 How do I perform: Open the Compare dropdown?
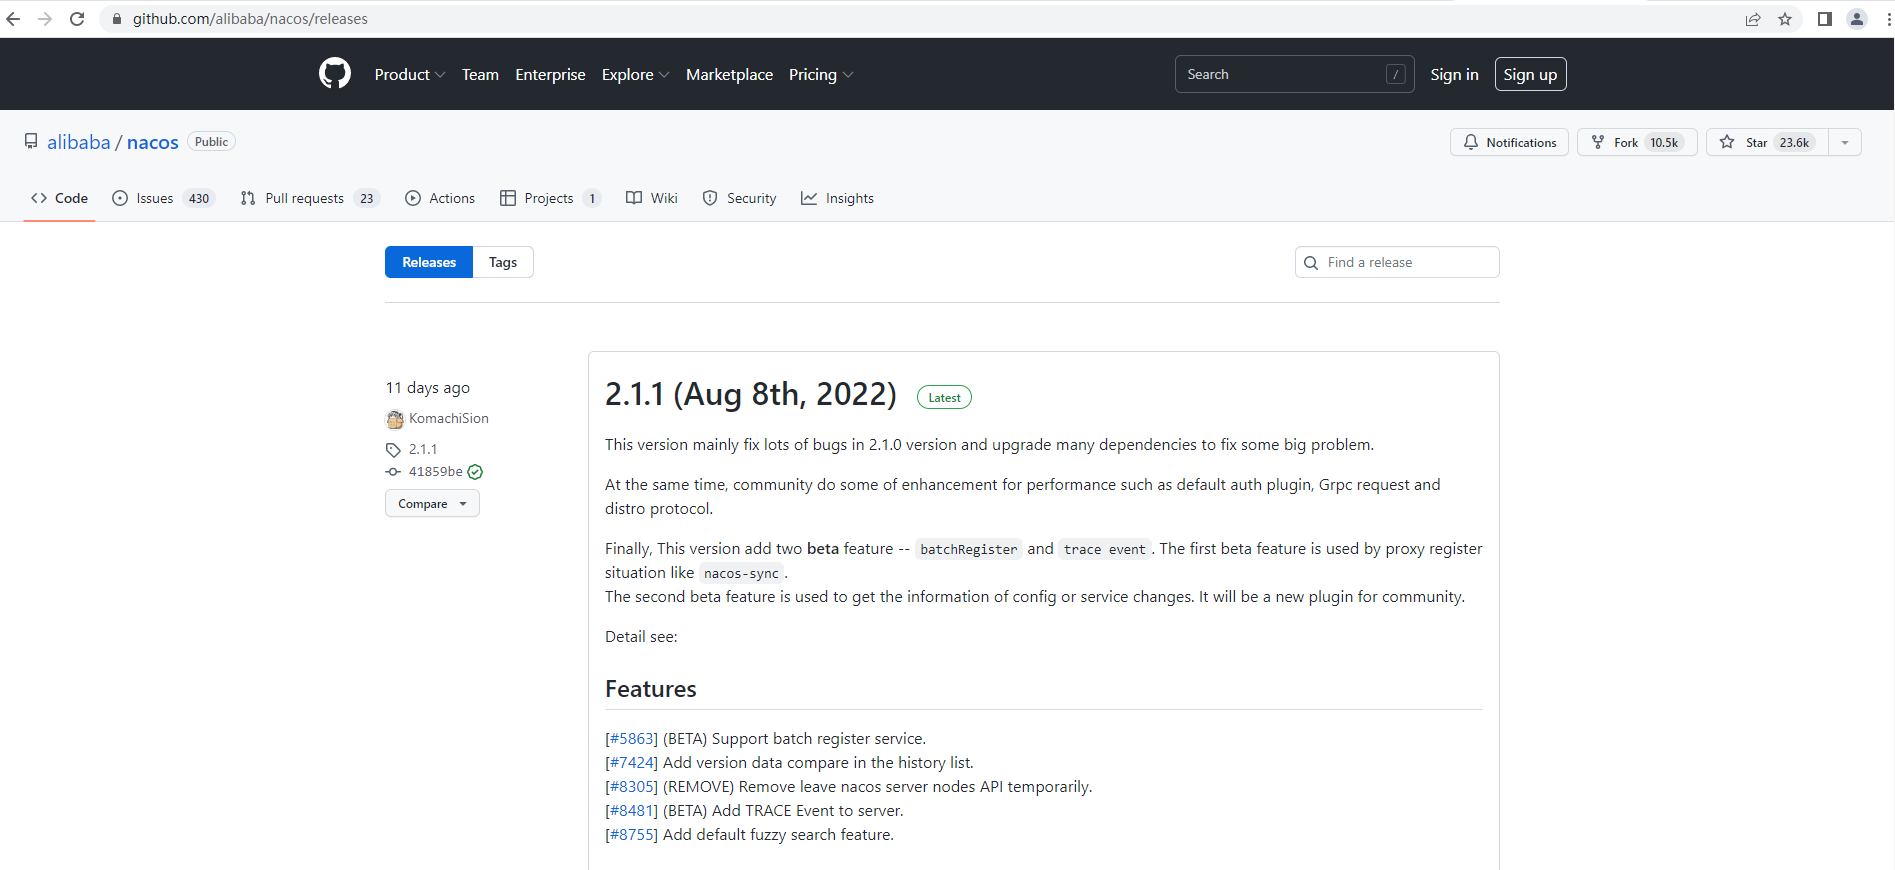click(432, 504)
